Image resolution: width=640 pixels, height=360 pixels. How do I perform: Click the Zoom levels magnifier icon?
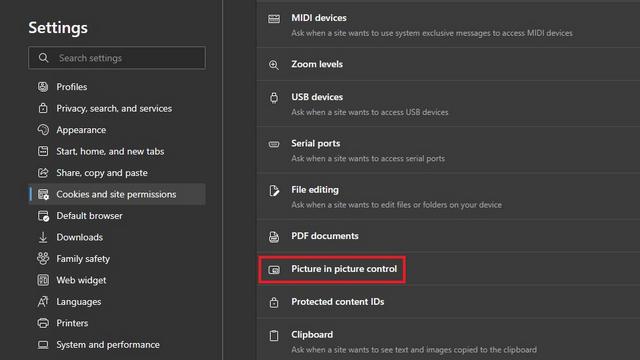pyautogui.click(x=274, y=64)
